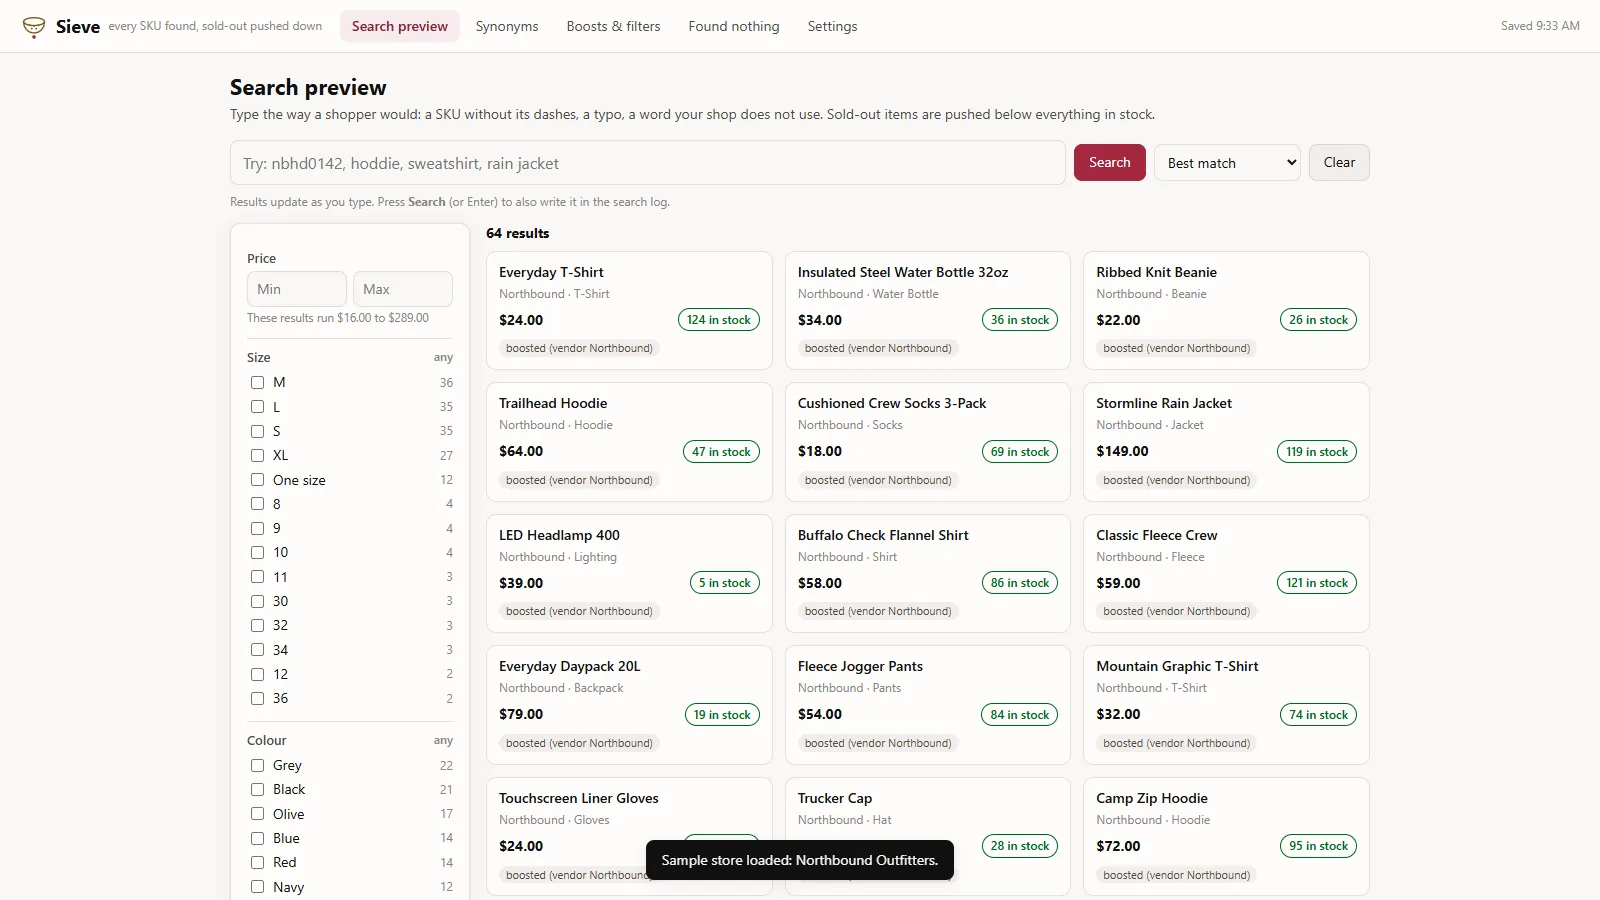The width and height of the screenshot is (1600, 900).
Task: Click the Min price field
Action: point(297,289)
